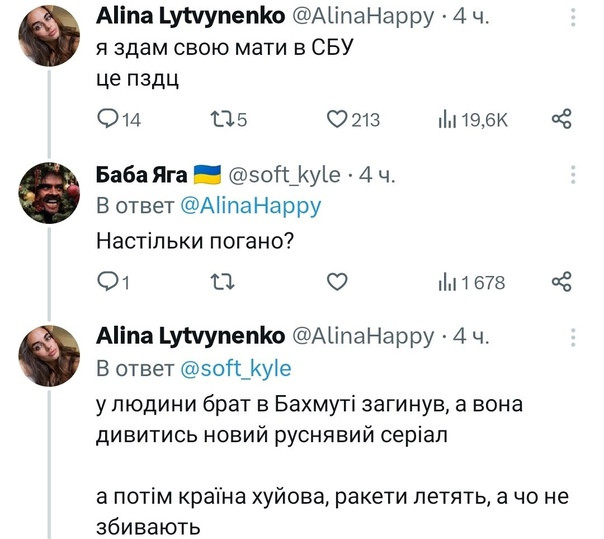
Task: View analytics of the 19,6K views tweet
Action: pos(446,120)
